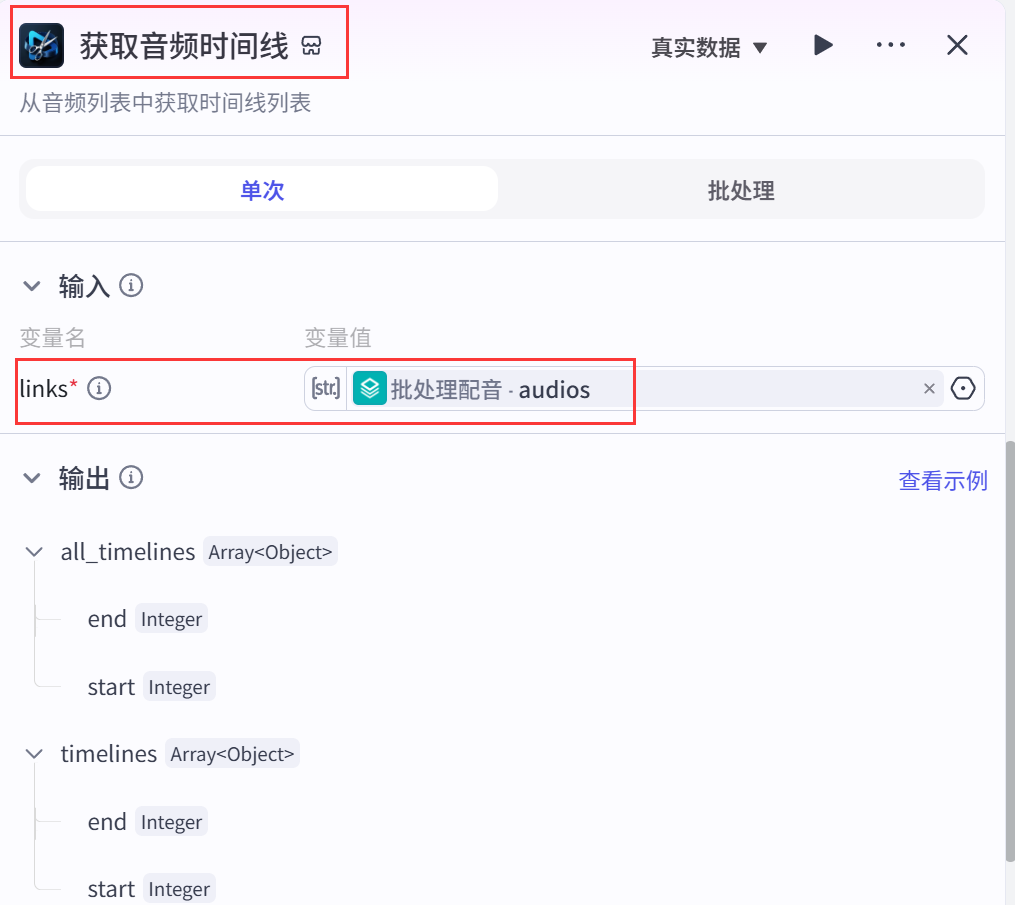1015x905 pixels.
Task: Click the [str] type badge on the links input
Action: tap(325, 388)
